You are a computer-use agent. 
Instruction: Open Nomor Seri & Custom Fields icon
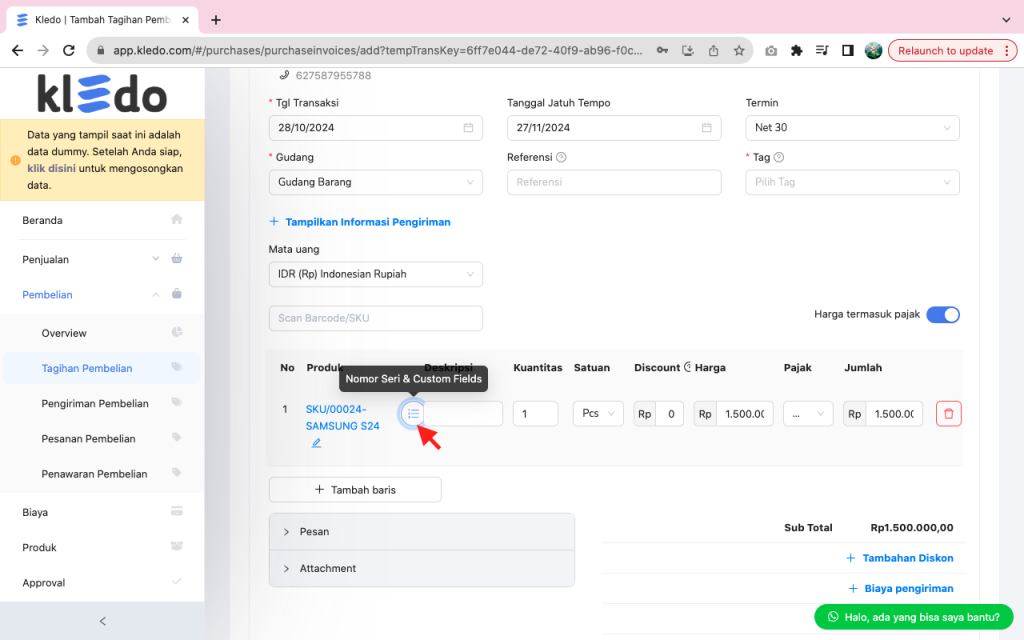click(x=413, y=413)
